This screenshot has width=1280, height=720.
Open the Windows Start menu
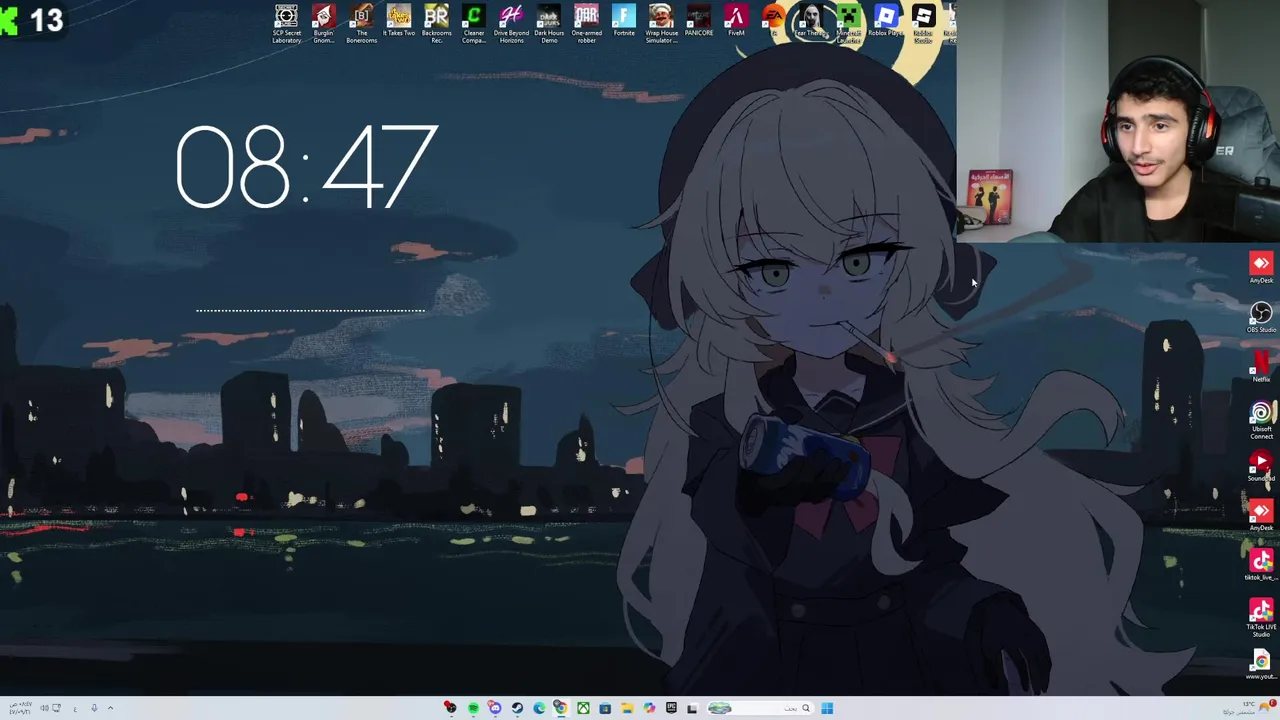[x=827, y=708]
